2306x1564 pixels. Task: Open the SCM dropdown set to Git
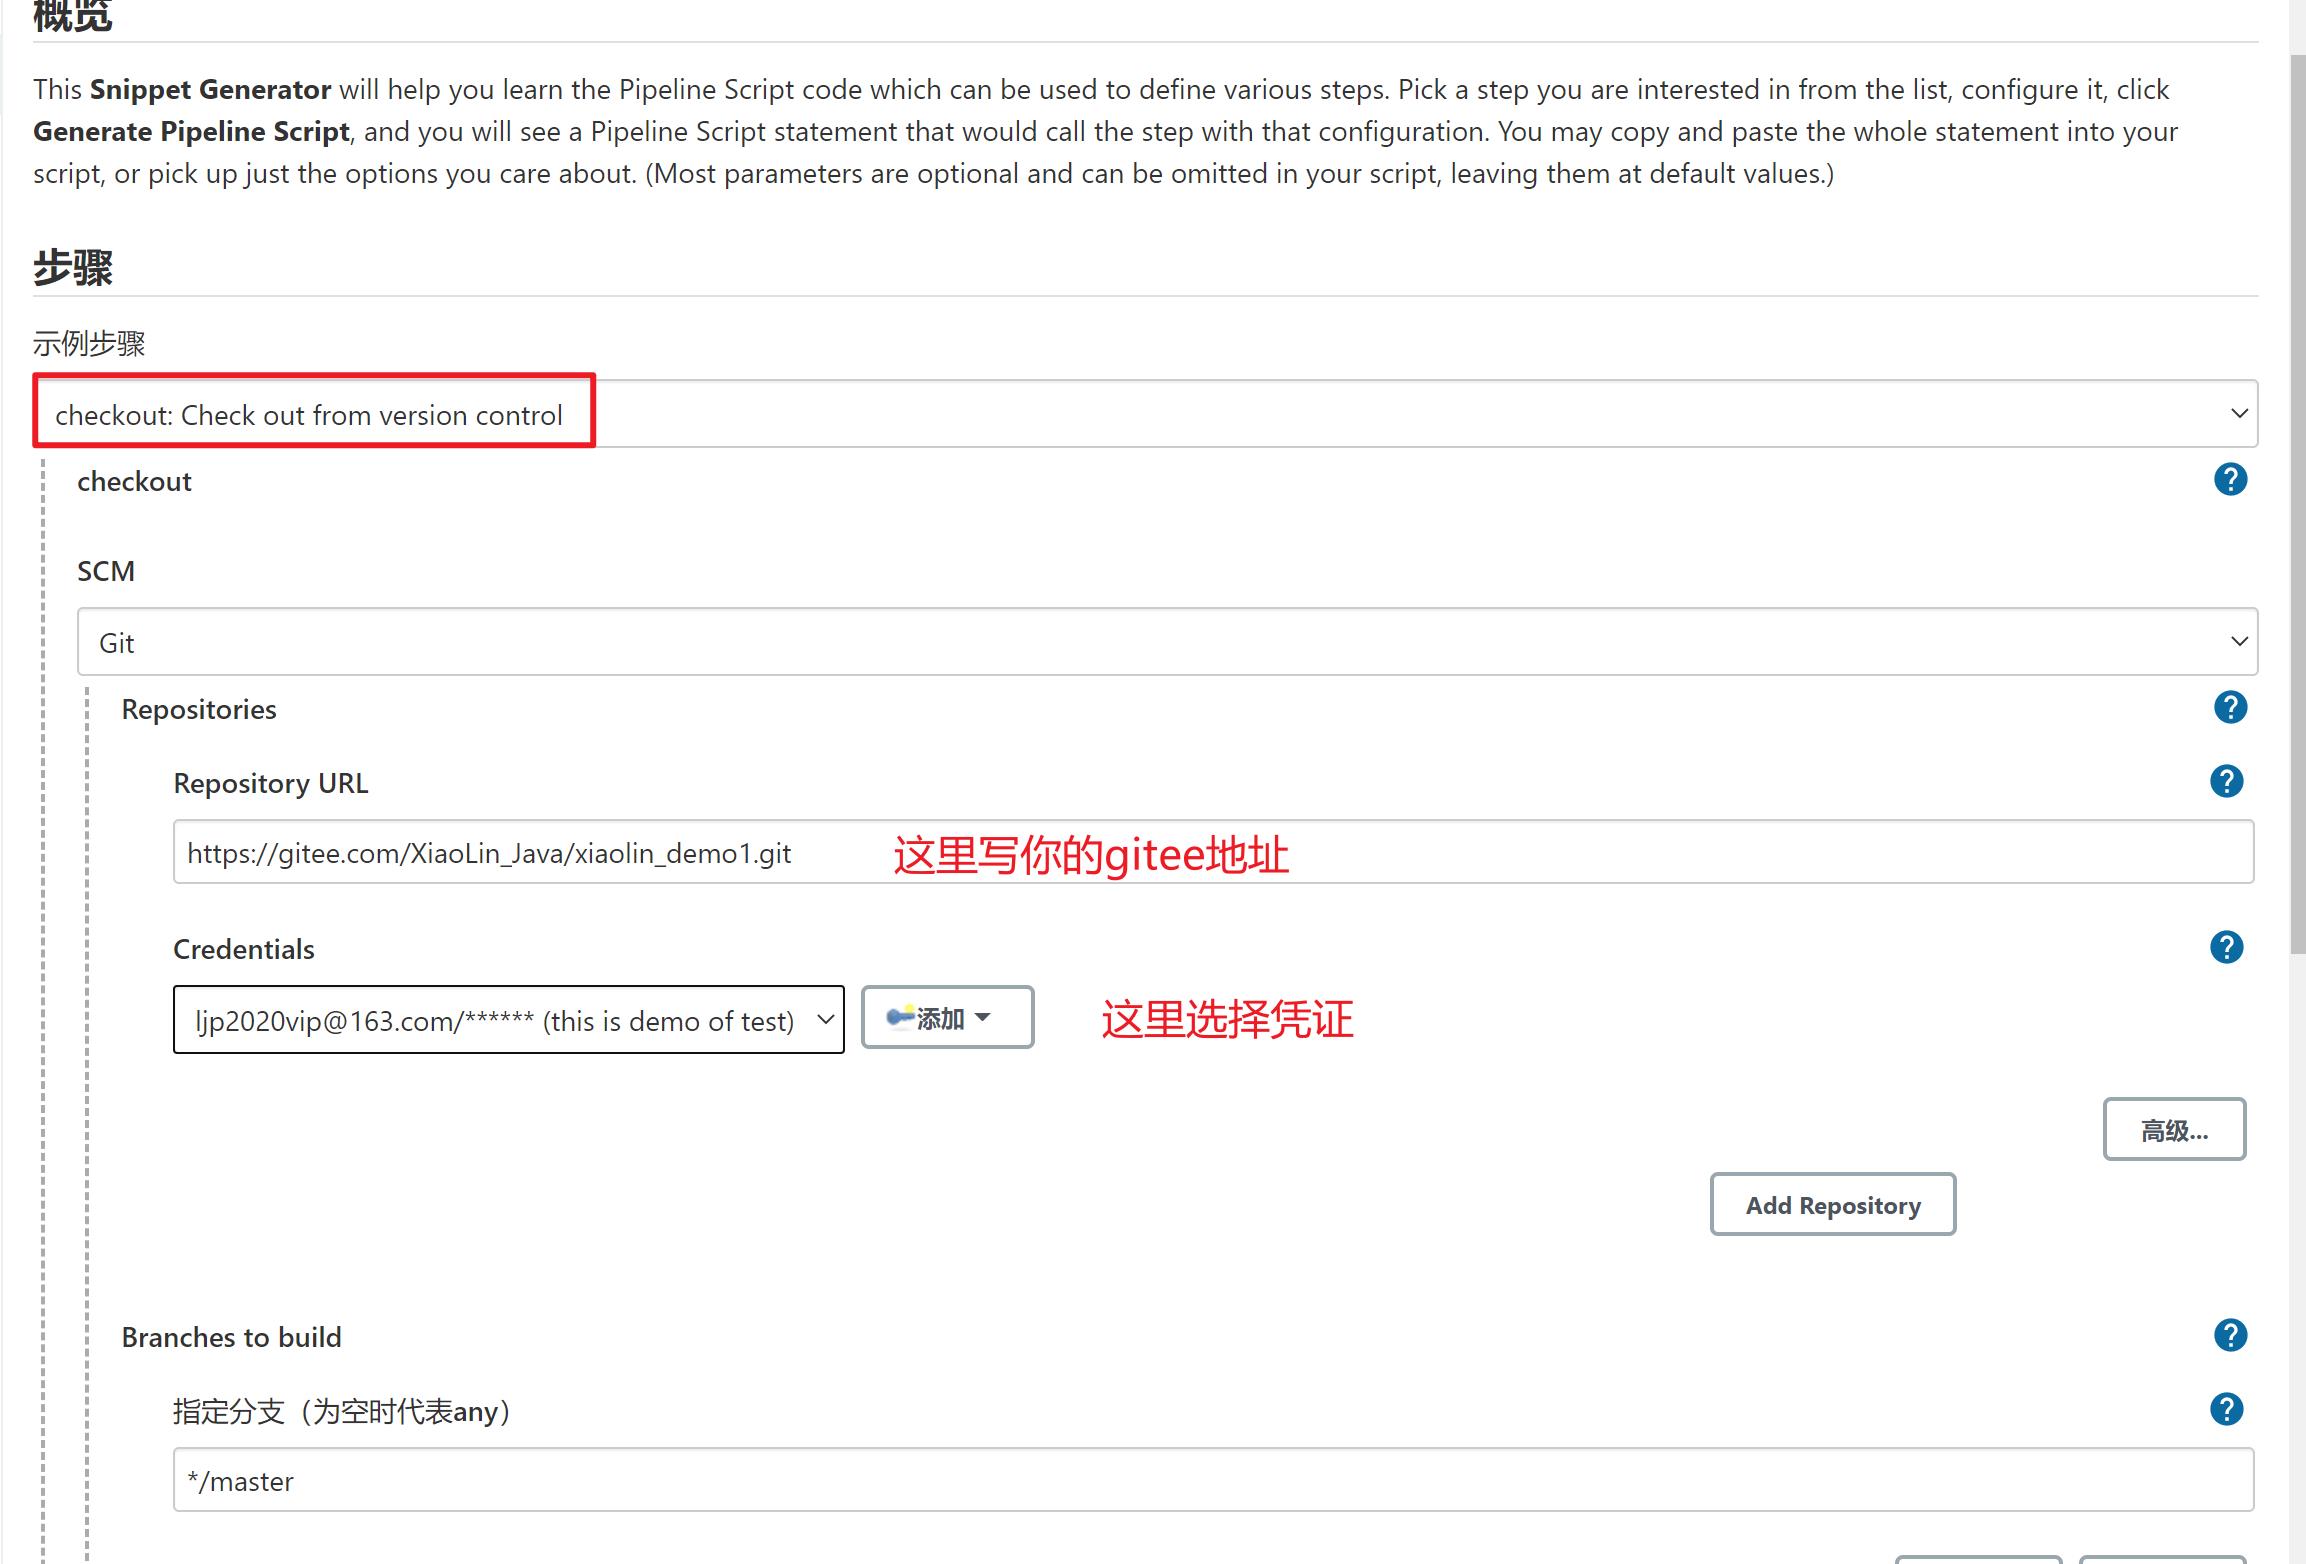[x=1167, y=642]
